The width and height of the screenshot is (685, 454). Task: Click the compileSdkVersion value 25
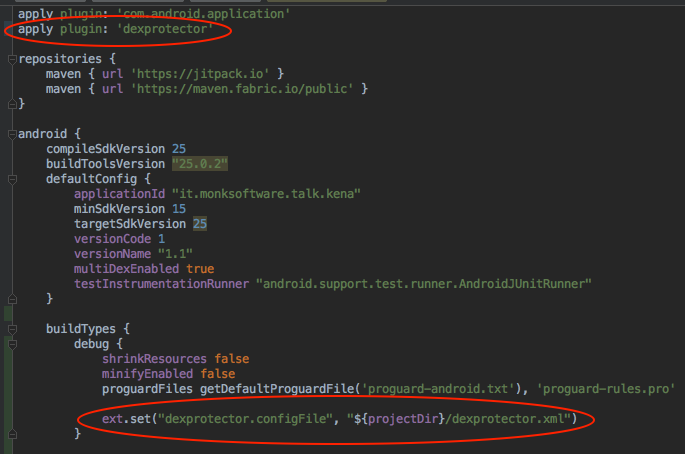tap(178, 148)
